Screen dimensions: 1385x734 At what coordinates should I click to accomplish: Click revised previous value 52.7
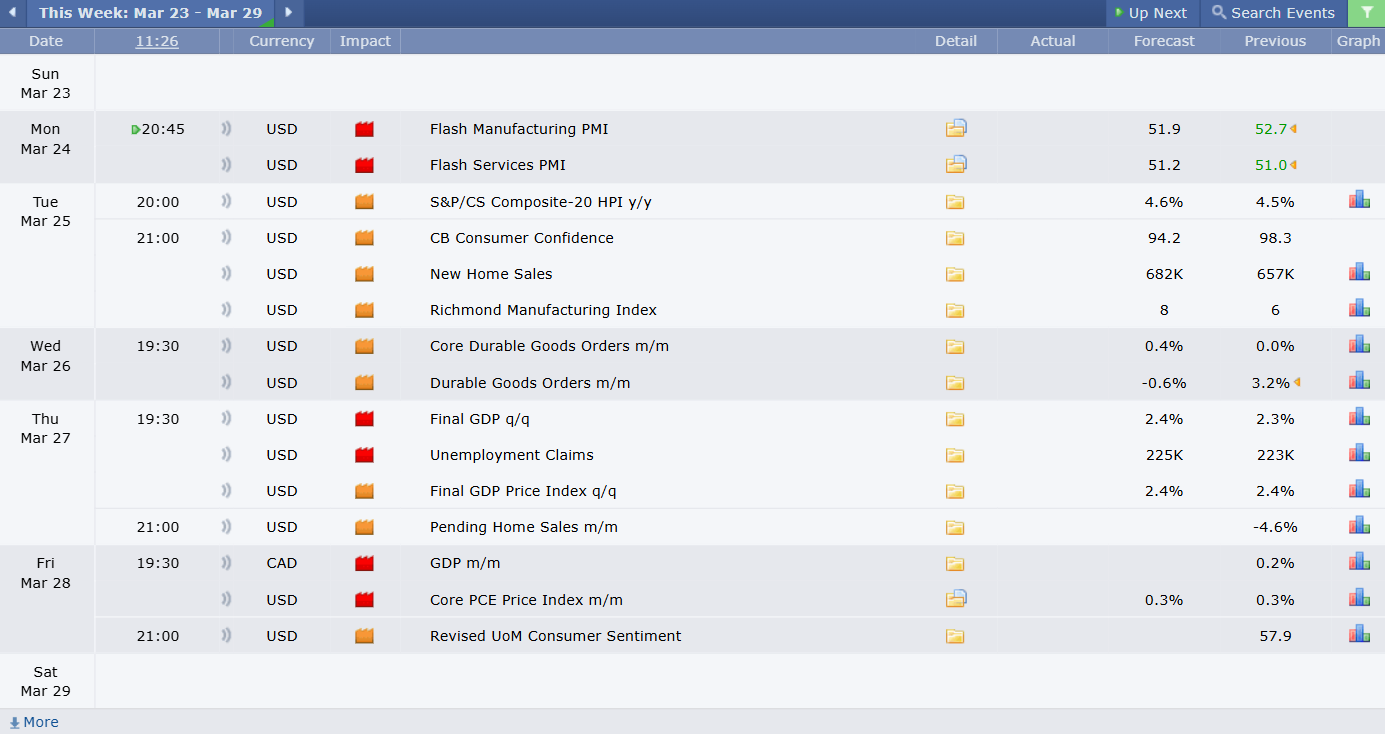click(x=1271, y=129)
